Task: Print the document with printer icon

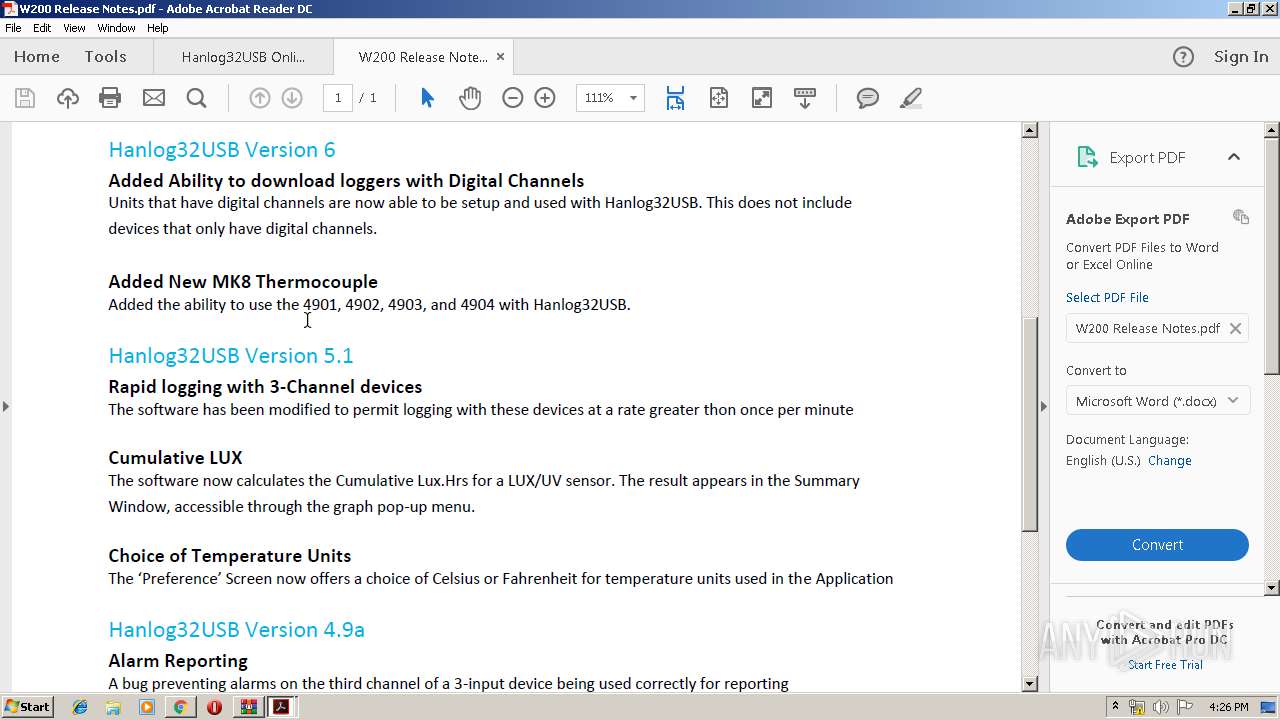Action: [x=110, y=98]
